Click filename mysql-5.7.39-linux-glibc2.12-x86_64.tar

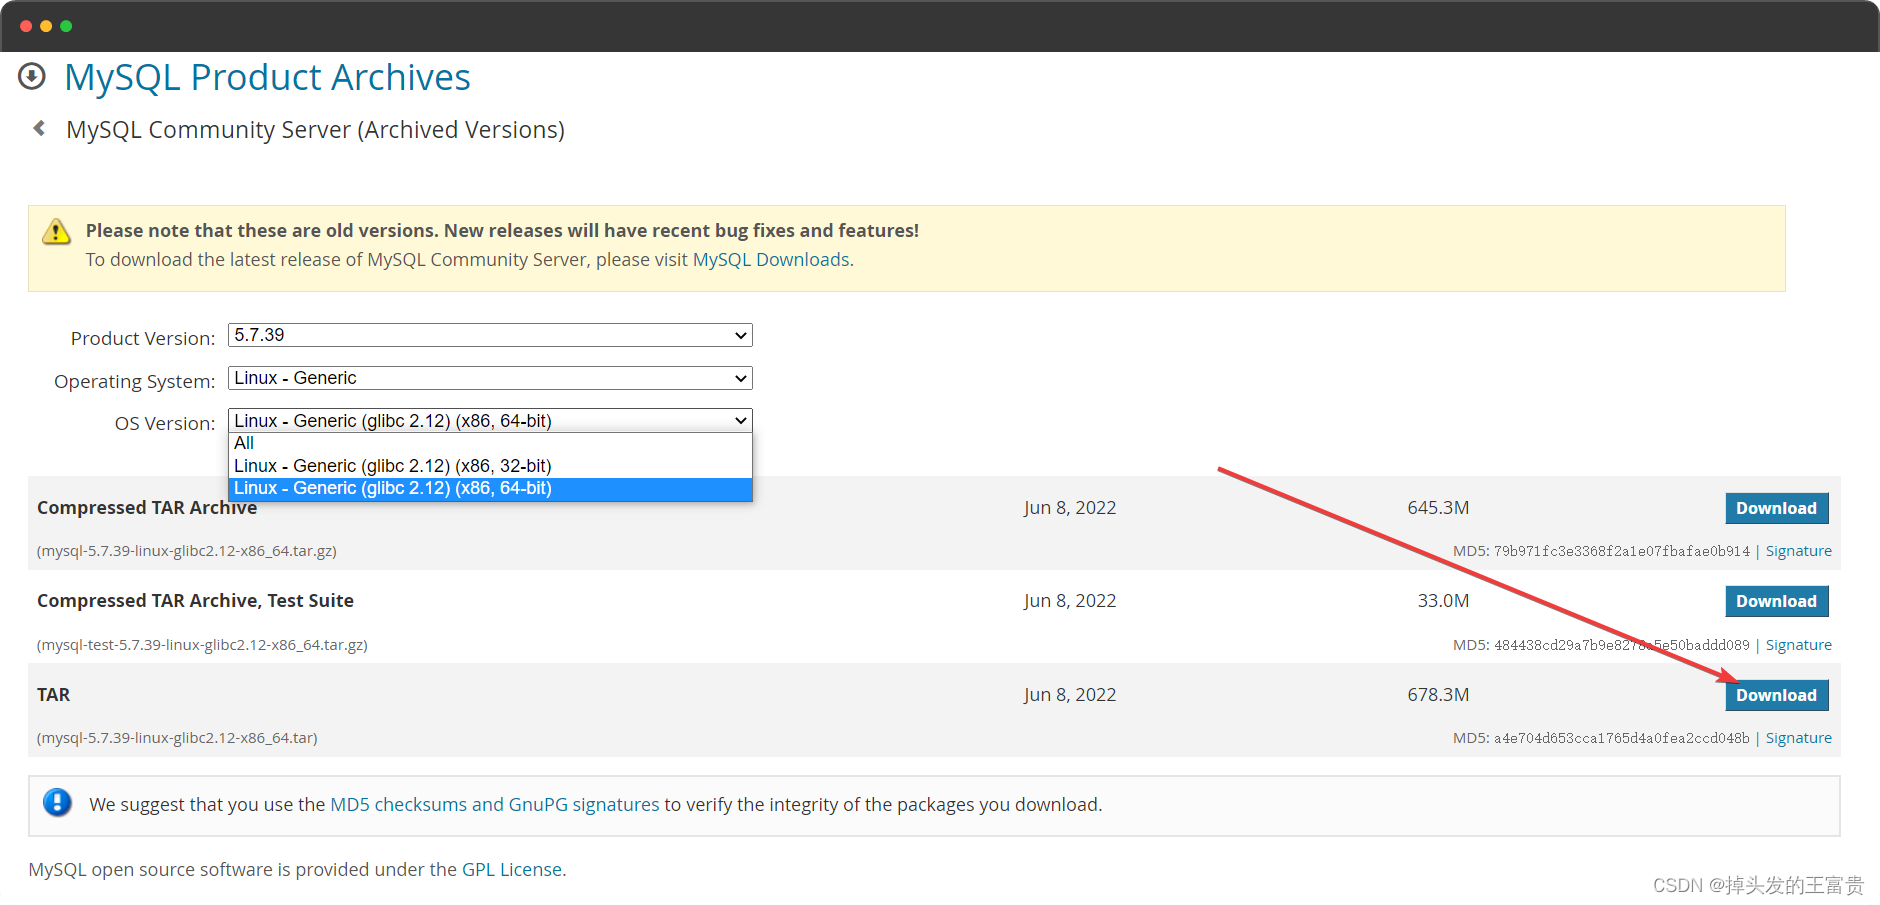[177, 738]
